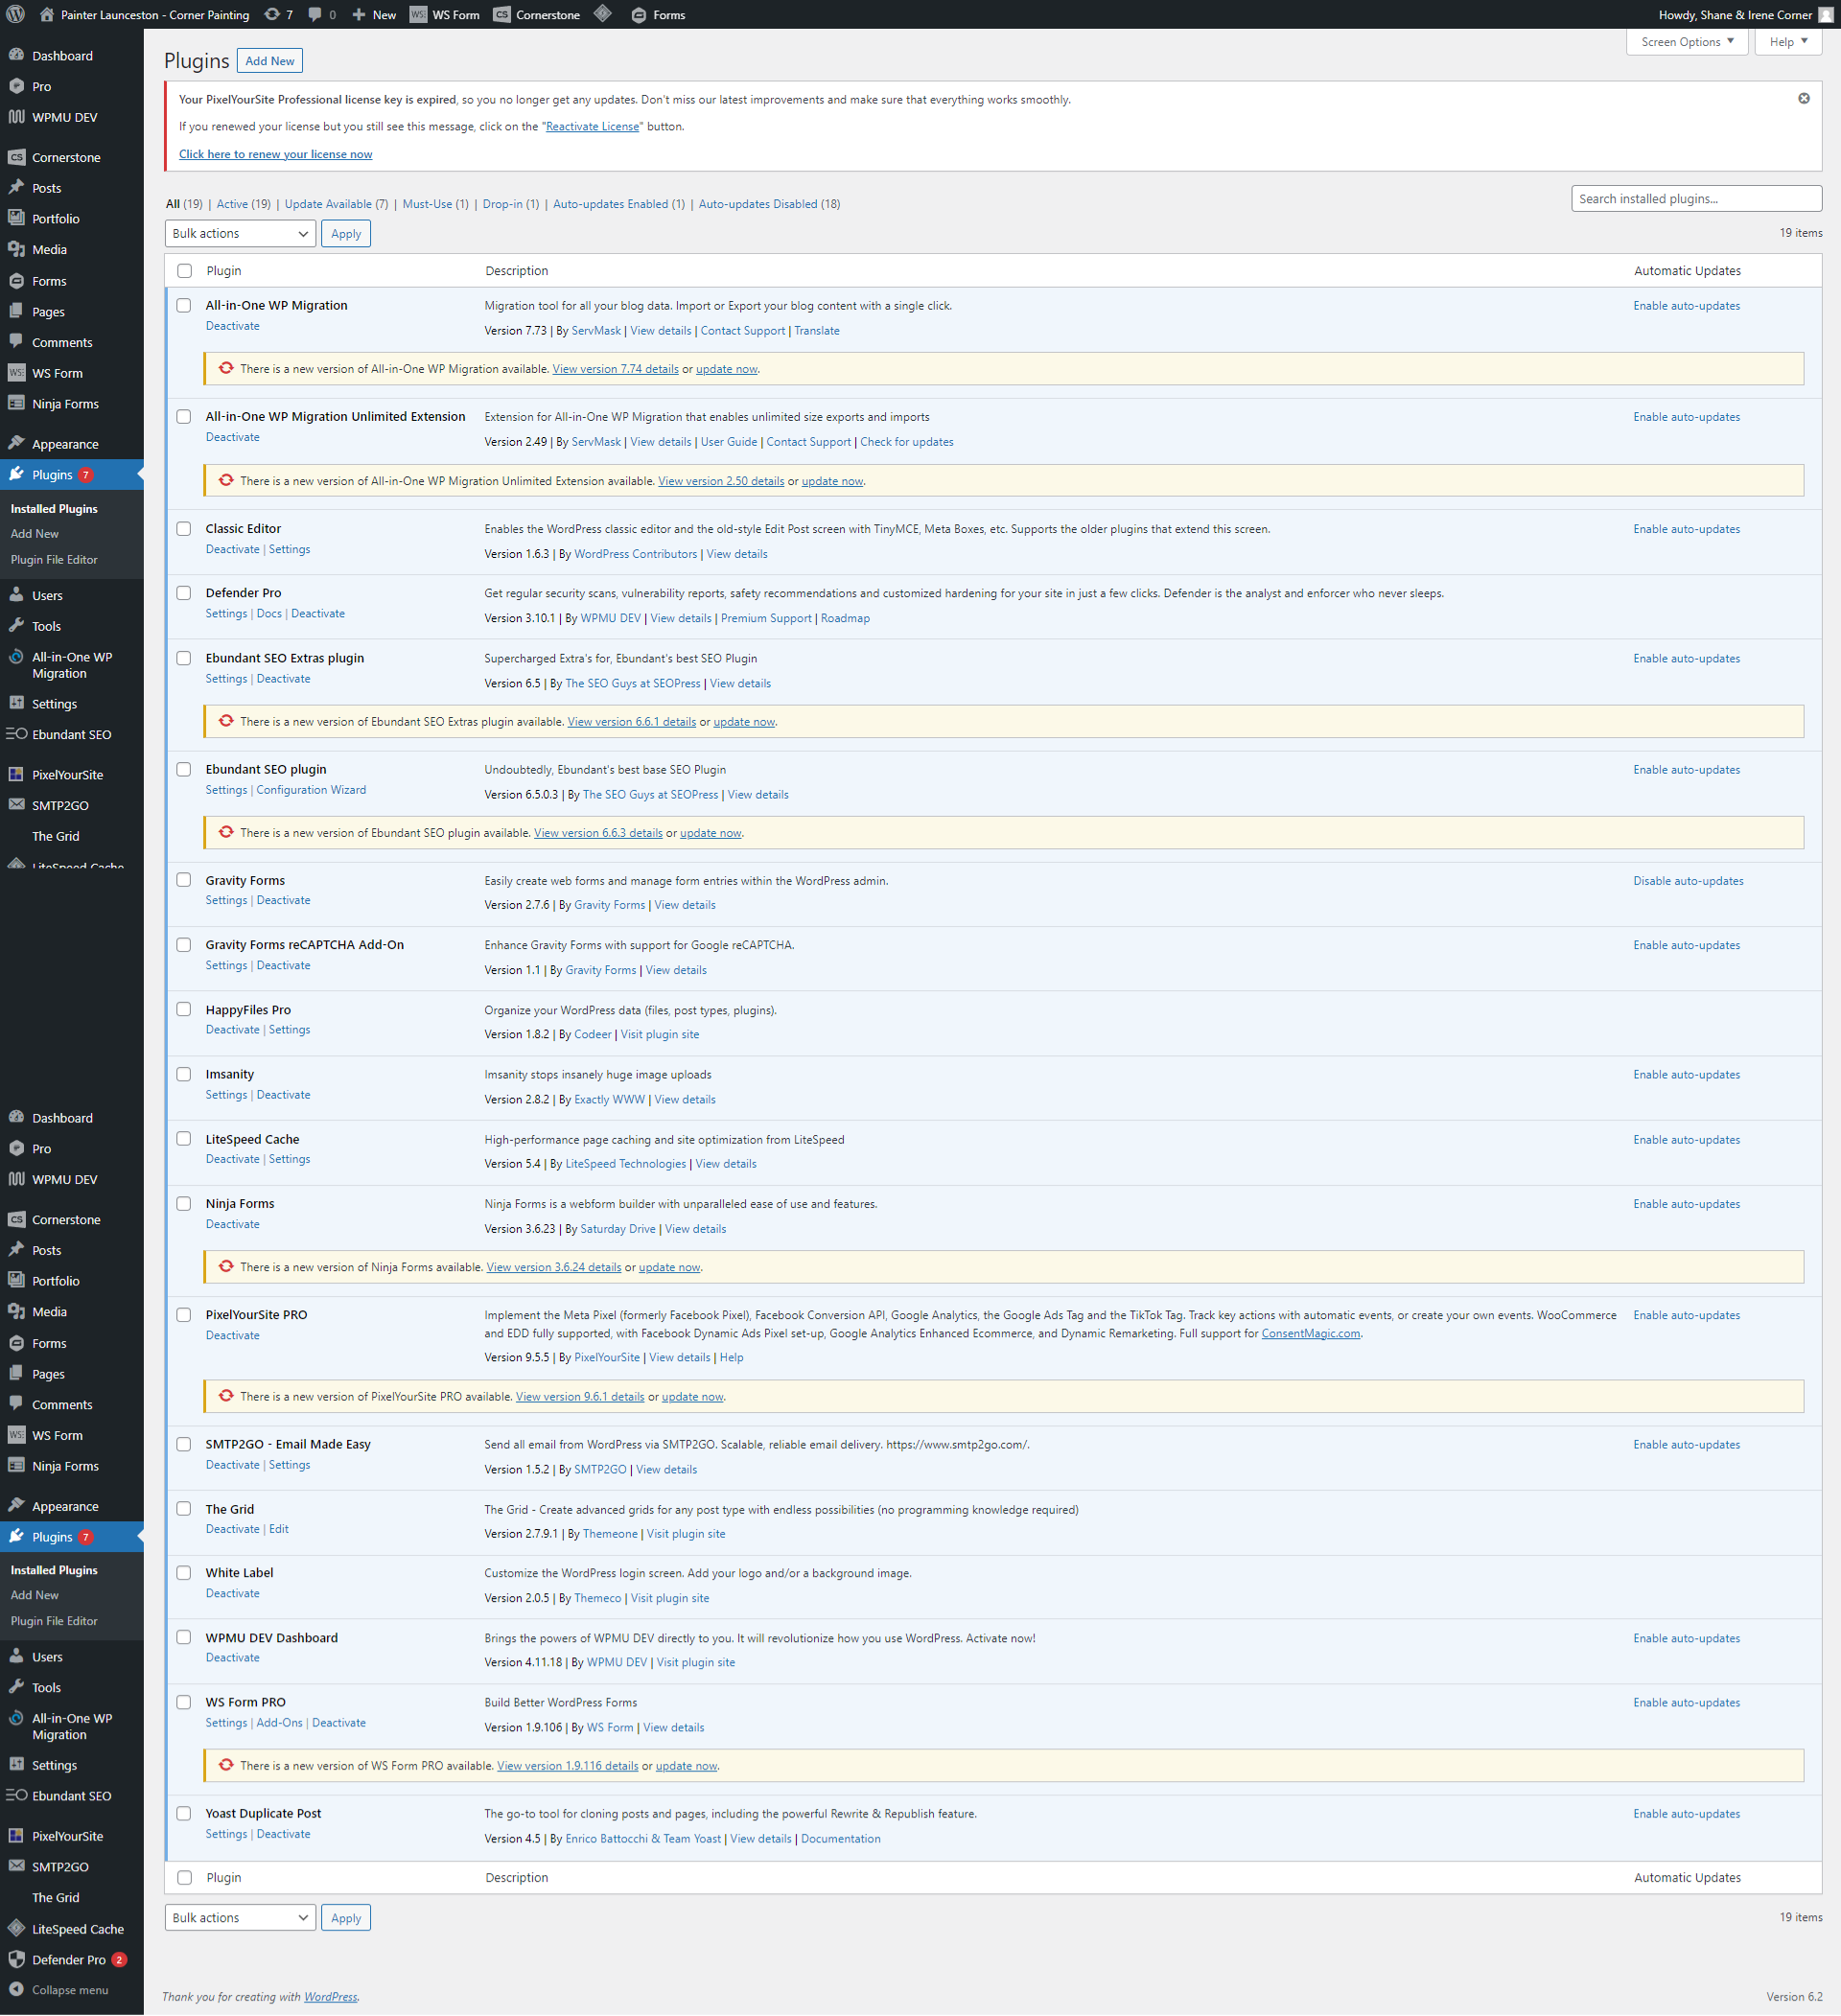
Task: Click the Defender Pro shield icon in sidebar
Action: tap(16, 1959)
